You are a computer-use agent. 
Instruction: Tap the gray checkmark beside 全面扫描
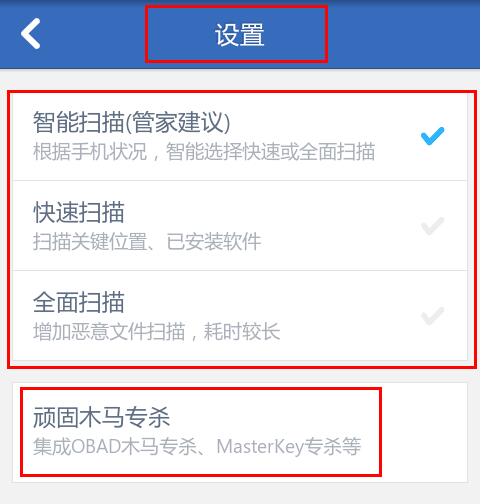432,316
